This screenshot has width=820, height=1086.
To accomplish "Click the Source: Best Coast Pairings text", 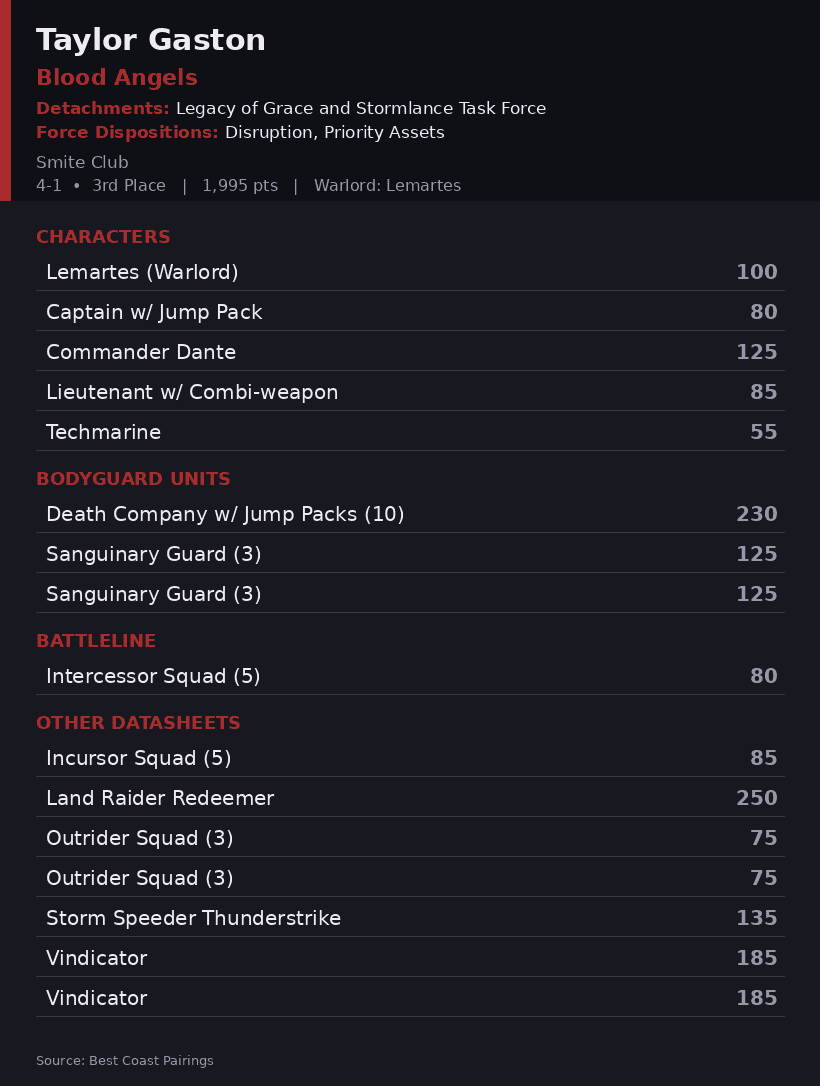I will 125,1060.
